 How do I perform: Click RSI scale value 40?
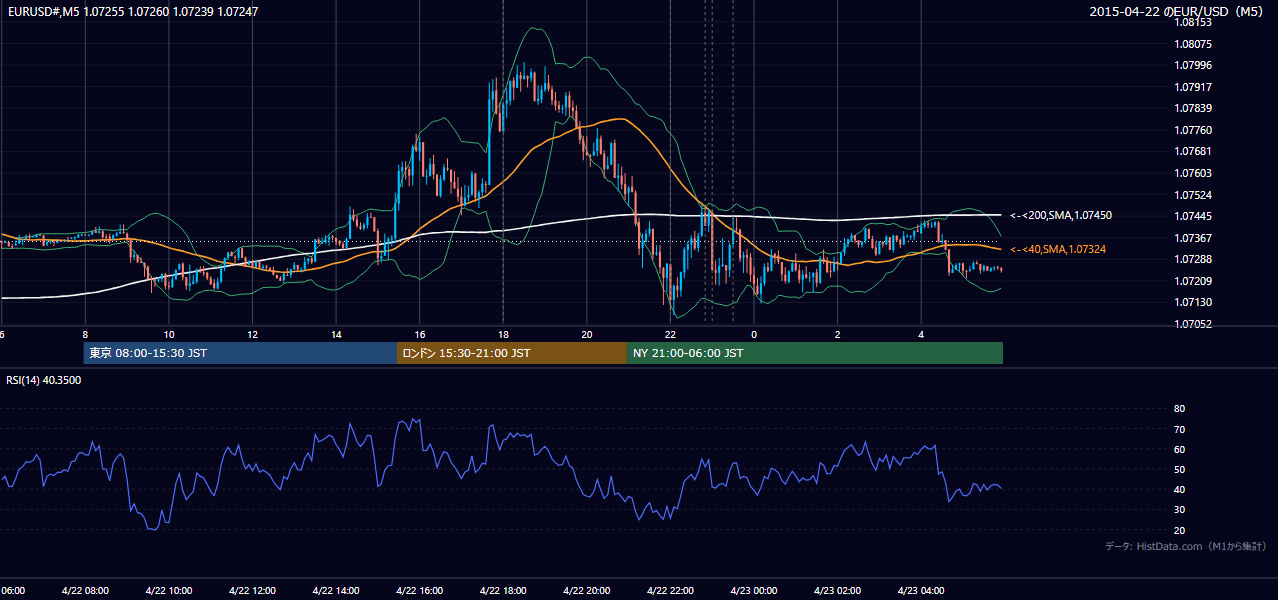(x=1179, y=490)
